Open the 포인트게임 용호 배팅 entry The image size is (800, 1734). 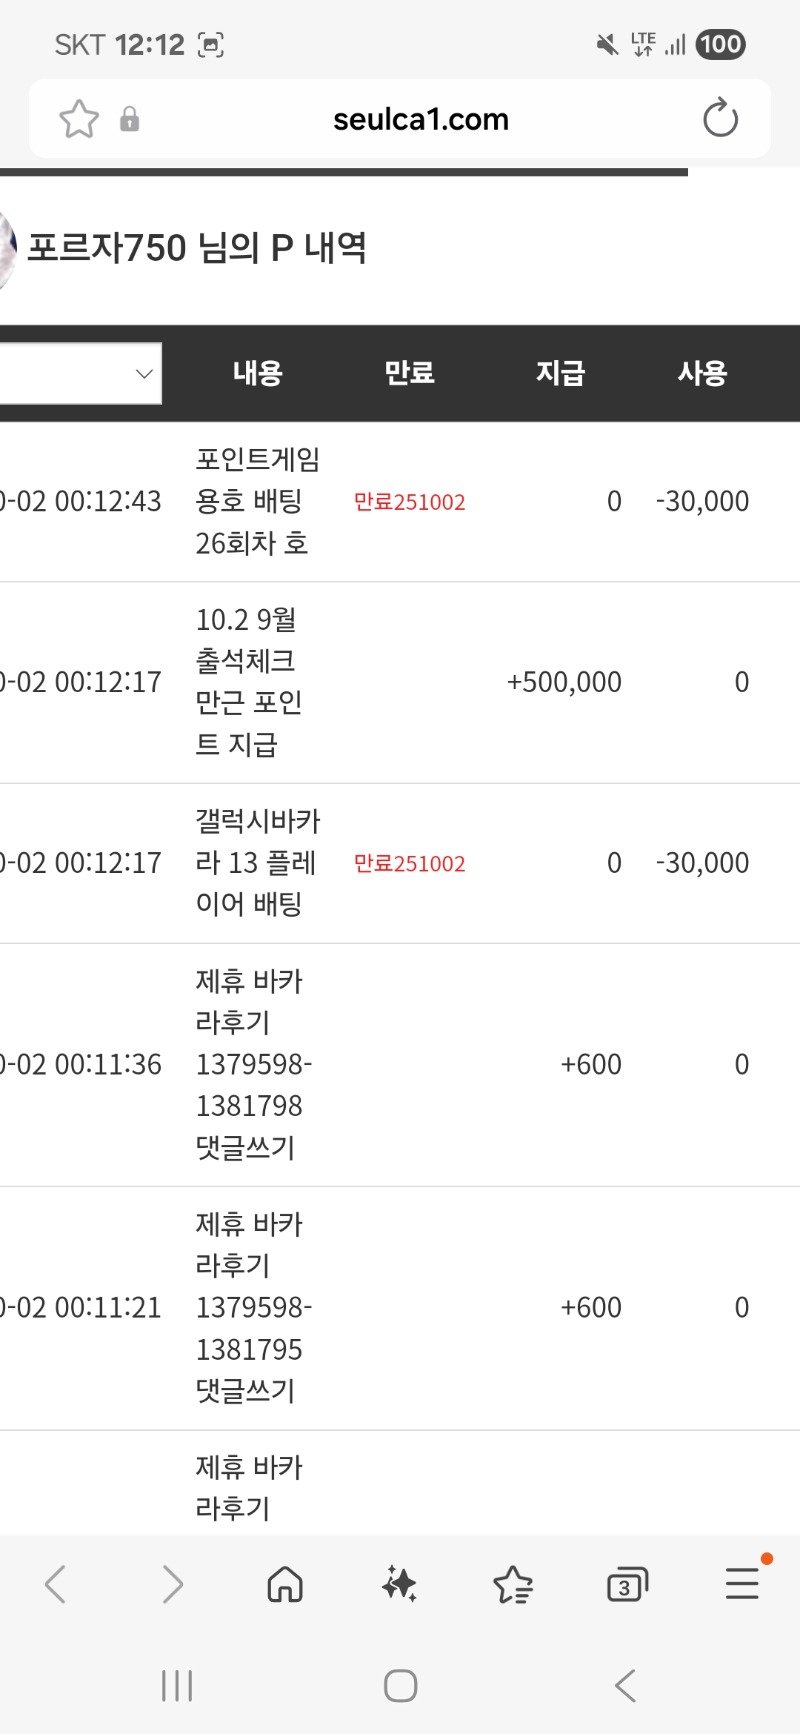pos(257,501)
